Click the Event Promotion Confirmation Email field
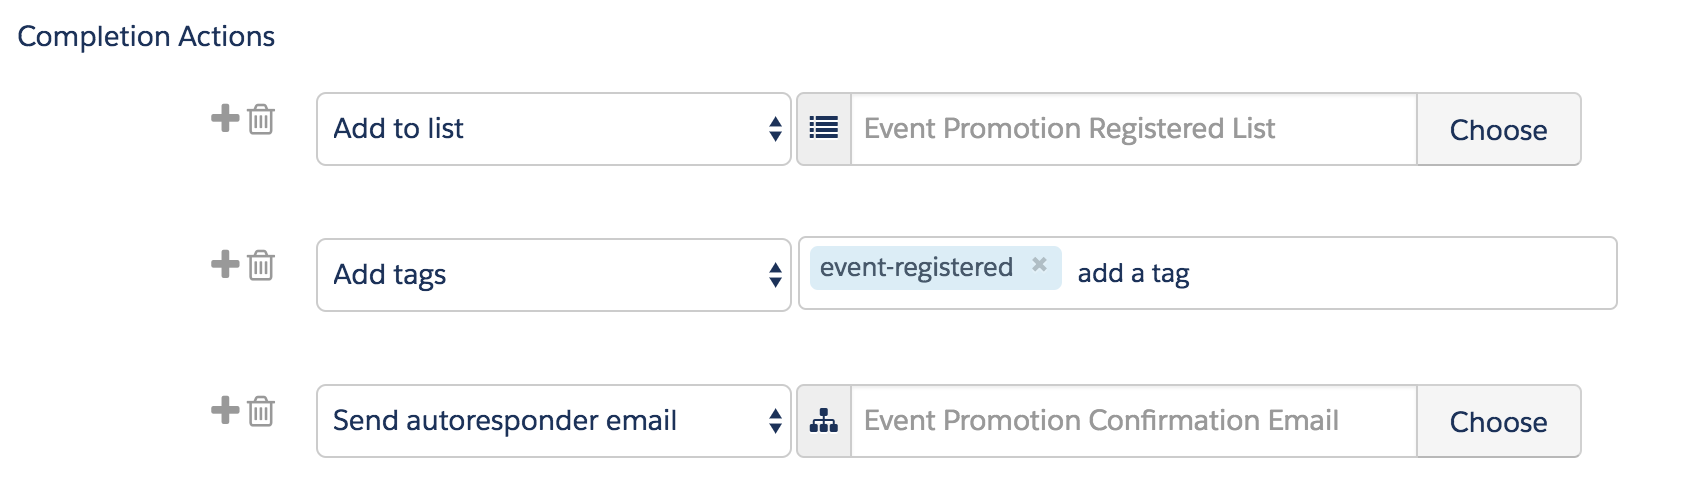 click(1134, 421)
